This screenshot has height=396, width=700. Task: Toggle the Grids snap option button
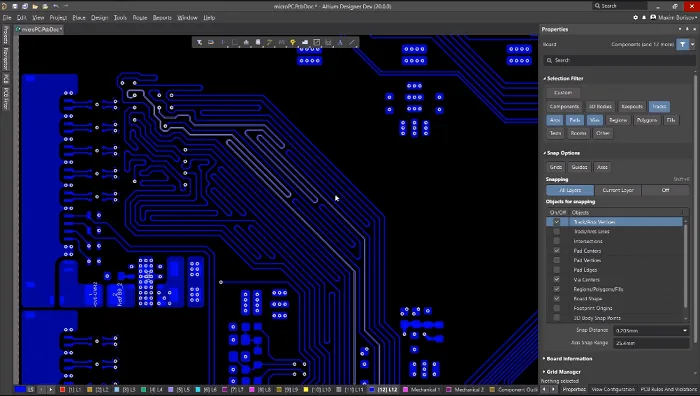(x=556, y=167)
